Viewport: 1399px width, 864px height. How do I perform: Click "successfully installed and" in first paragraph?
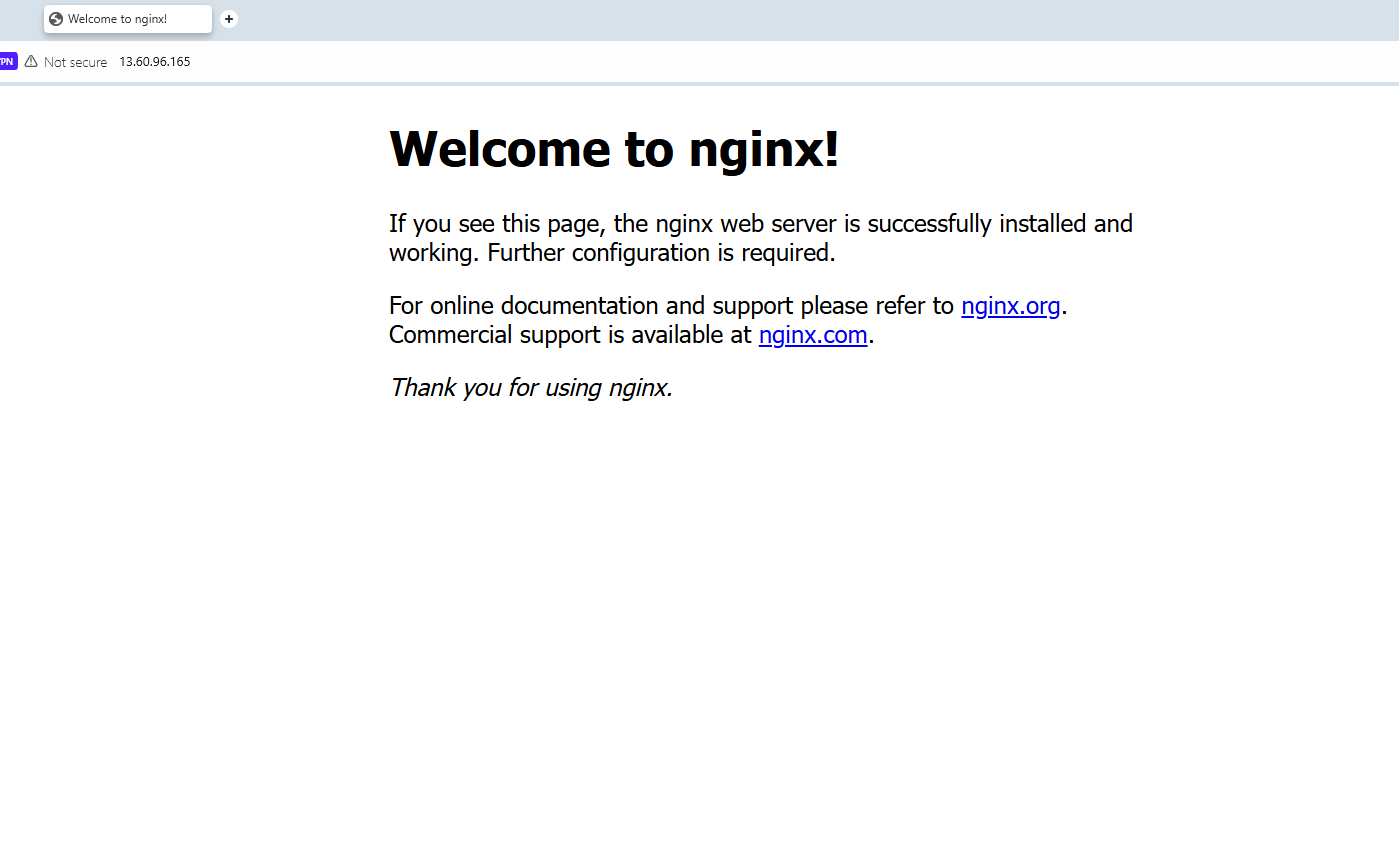pos(999,224)
